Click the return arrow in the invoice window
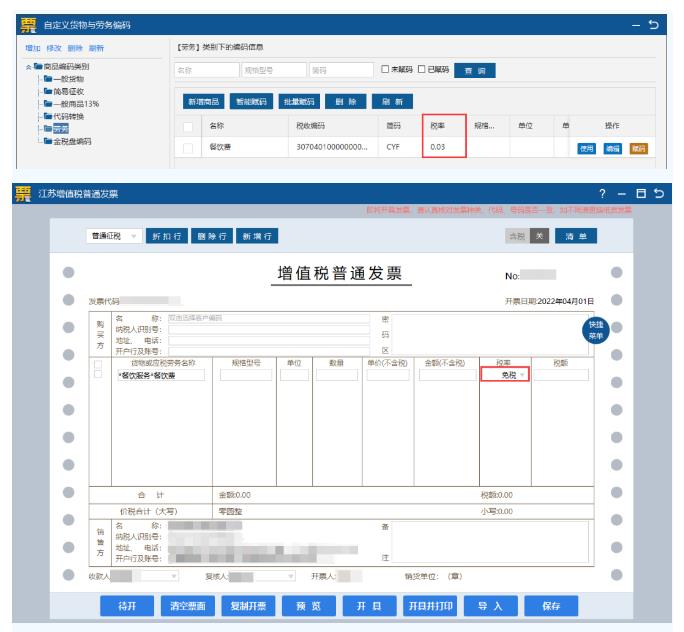 click(x=658, y=193)
